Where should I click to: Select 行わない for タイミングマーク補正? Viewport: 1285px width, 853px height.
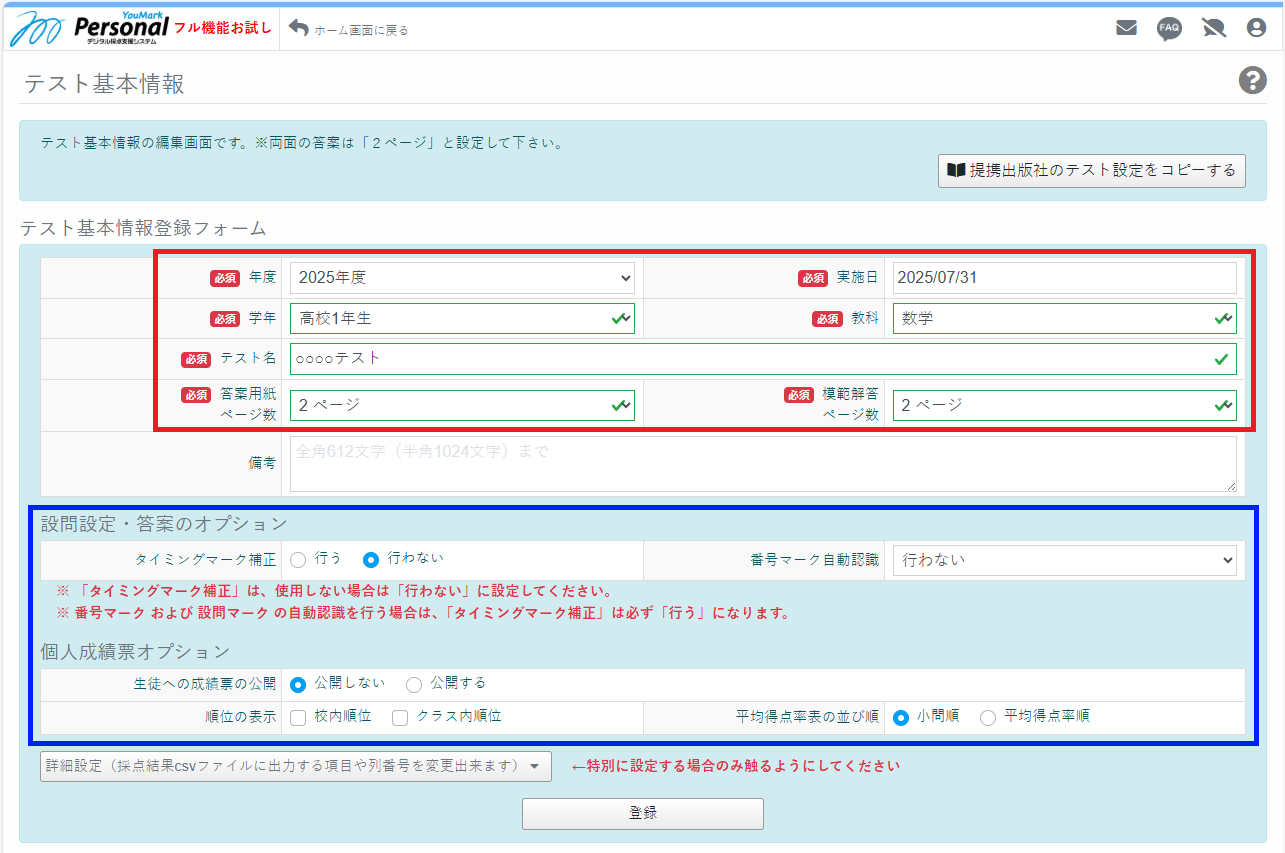[x=371, y=559]
